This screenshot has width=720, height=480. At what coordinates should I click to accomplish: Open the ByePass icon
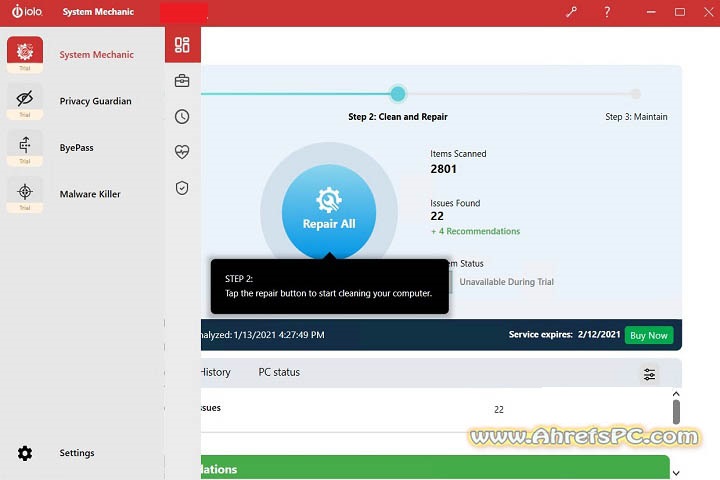[25, 144]
